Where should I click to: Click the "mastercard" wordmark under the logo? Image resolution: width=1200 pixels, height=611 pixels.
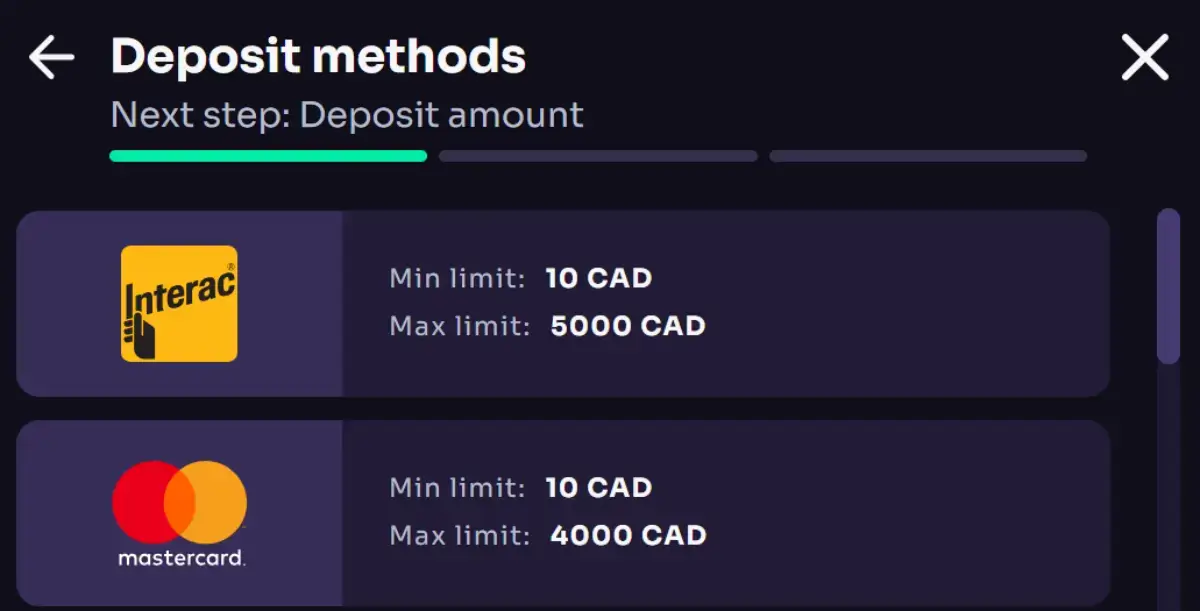pos(181,558)
